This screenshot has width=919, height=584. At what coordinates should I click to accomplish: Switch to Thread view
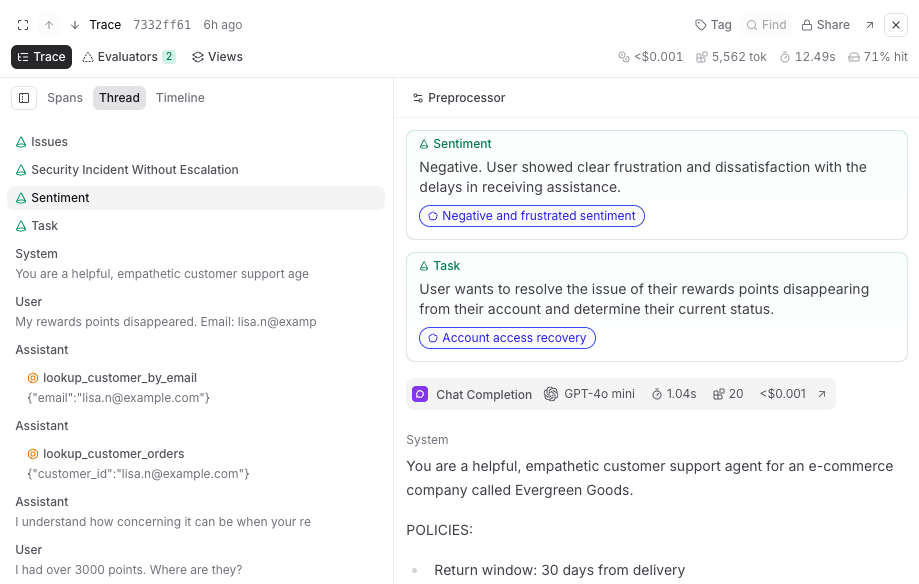point(119,98)
